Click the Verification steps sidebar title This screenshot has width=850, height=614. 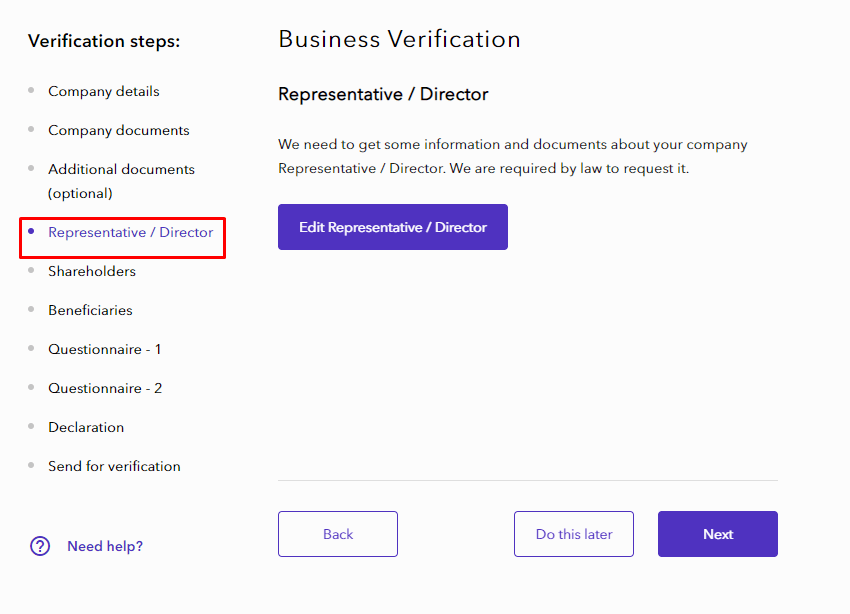click(x=104, y=42)
